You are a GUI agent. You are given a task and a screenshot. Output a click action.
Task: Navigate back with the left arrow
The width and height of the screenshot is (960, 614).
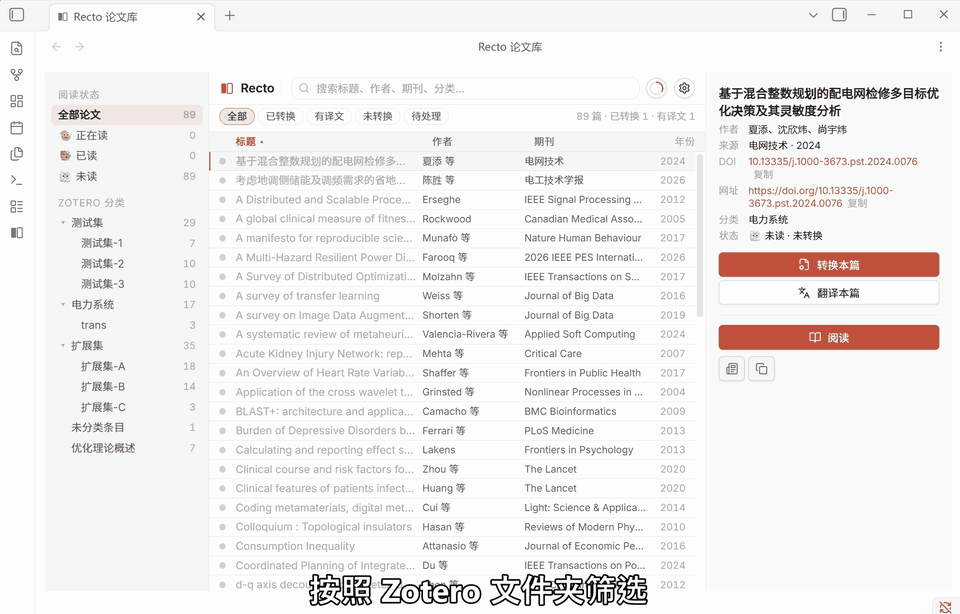56,47
